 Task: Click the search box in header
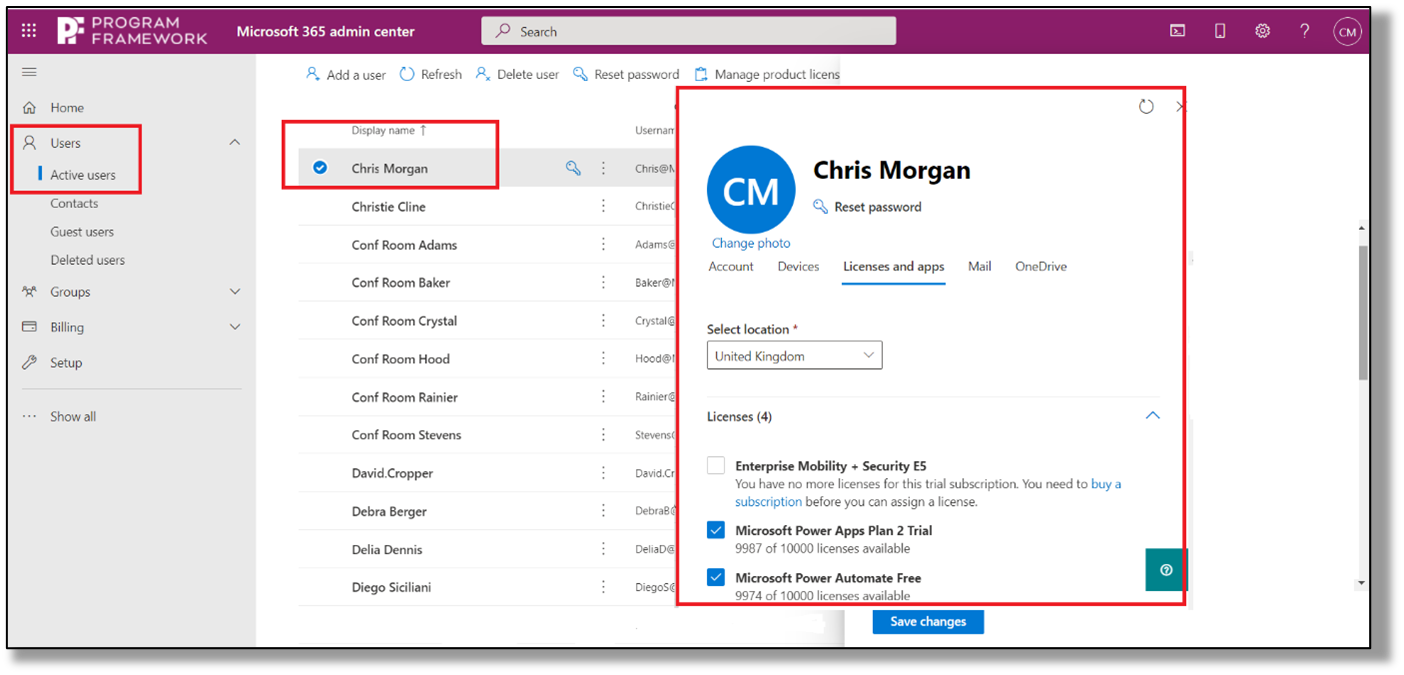[x=688, y=31]
